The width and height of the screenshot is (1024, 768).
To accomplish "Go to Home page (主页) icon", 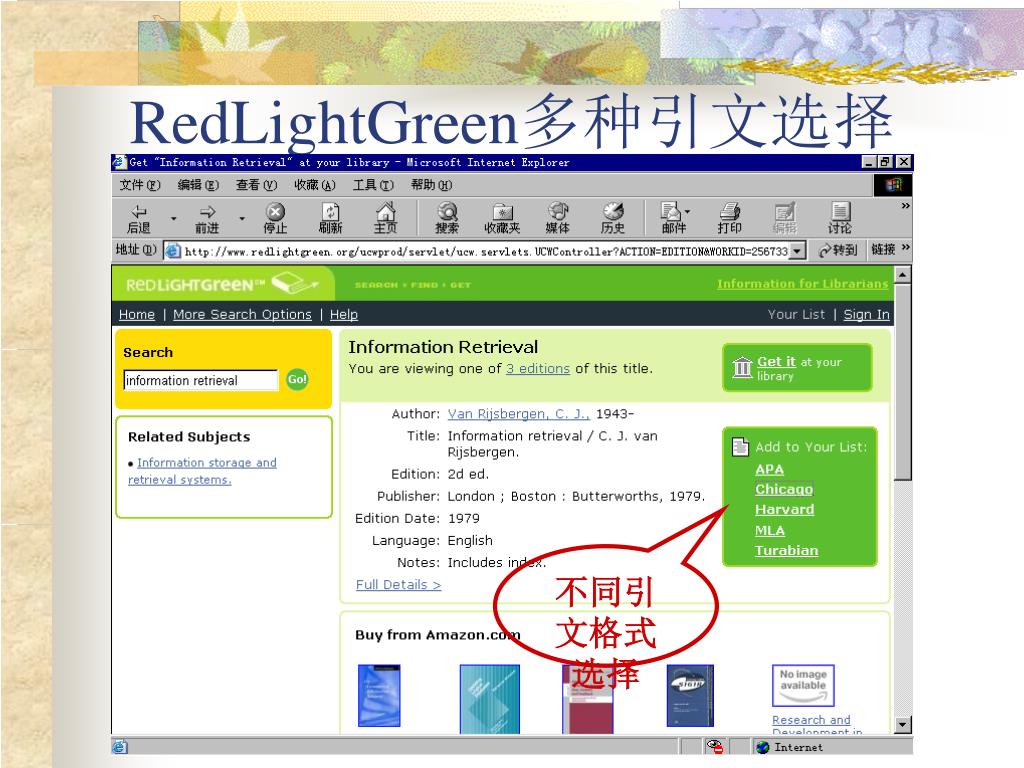I will click(x=385, y=219).
